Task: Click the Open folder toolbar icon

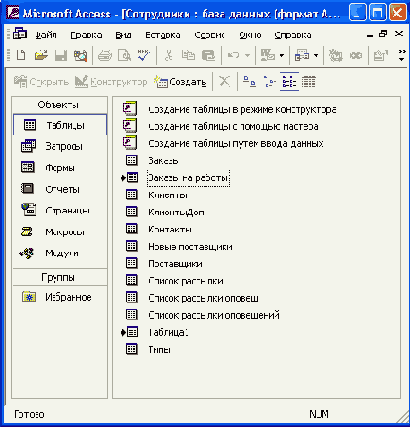Action: click(x=41, y=55)
